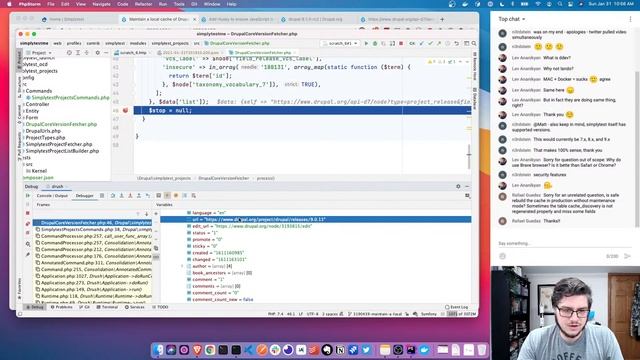Send chat message arrow icon

pos(627,256)
